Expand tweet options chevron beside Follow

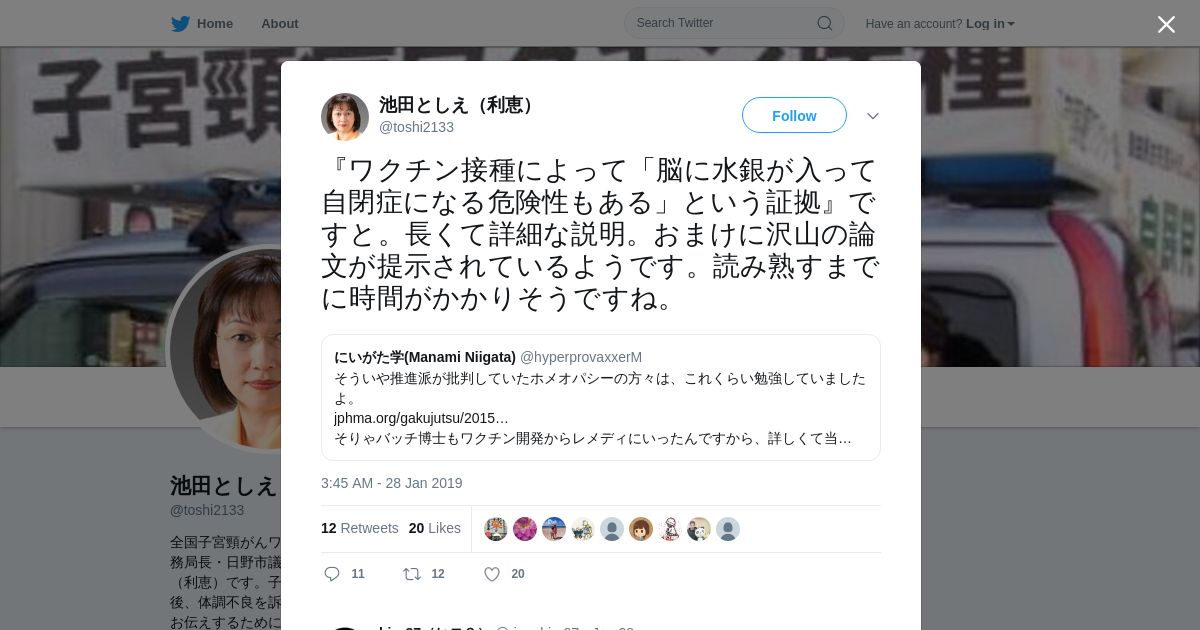tap(873, 116)
